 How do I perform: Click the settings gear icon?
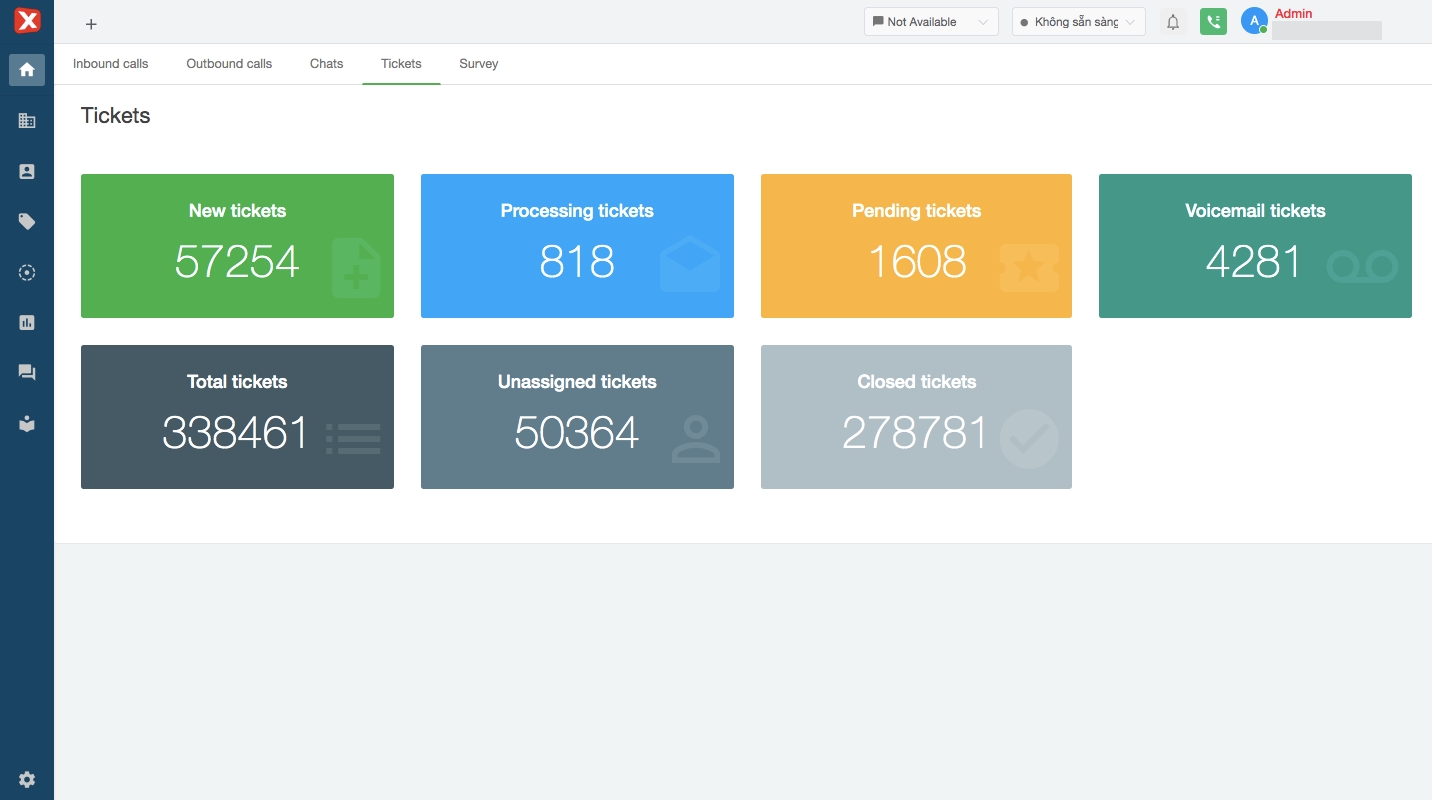click(27, 779)
